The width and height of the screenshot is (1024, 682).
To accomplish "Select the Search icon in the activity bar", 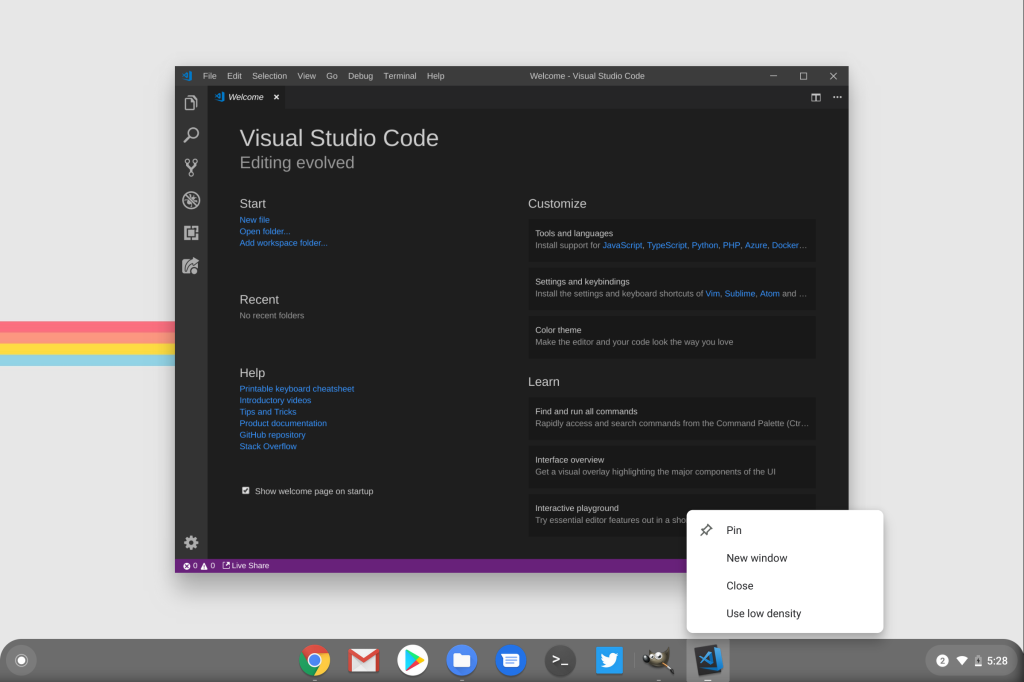I will [190, 134].
